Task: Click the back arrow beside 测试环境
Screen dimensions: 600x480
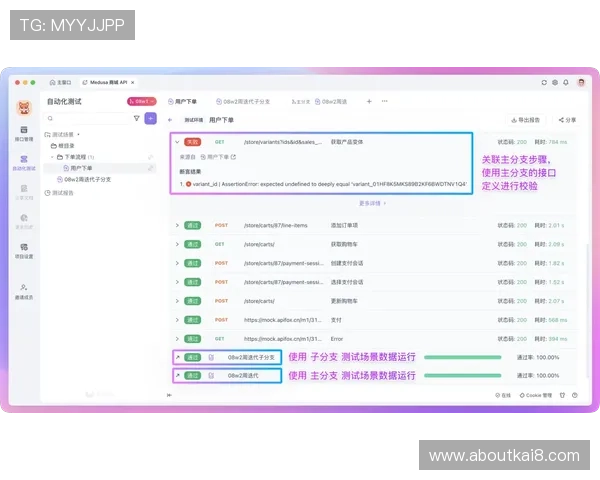Action: (x=170, y=120)
